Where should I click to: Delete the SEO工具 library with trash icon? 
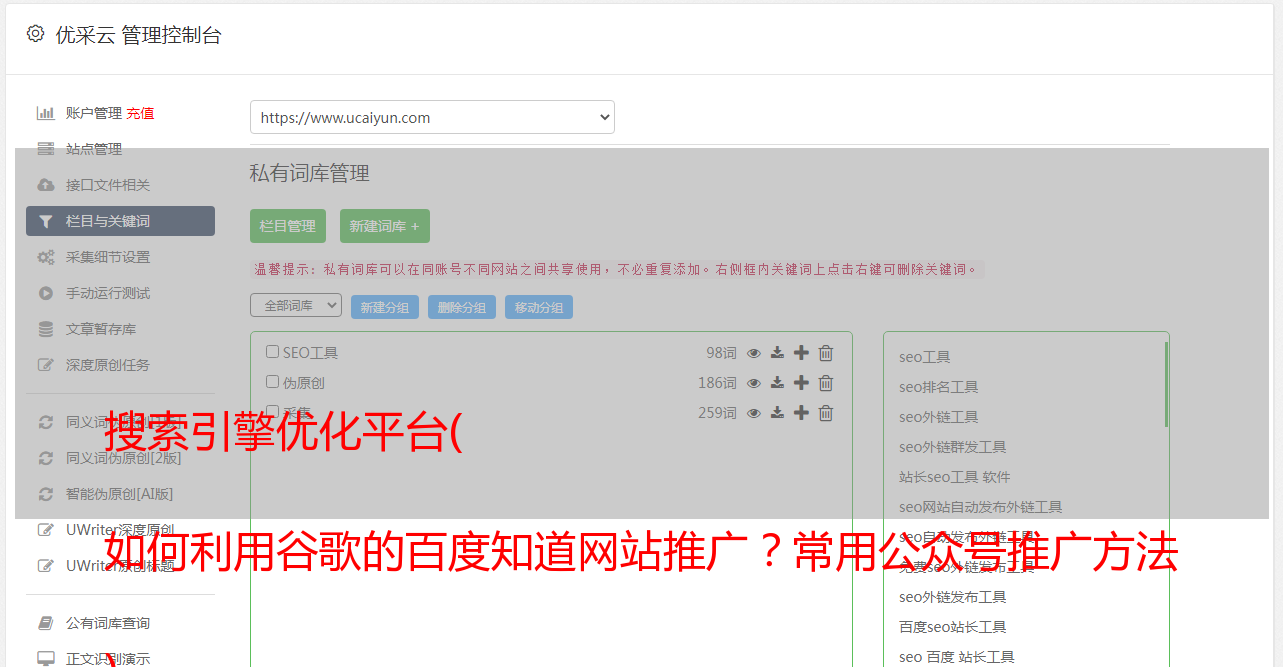coord(826,353)
